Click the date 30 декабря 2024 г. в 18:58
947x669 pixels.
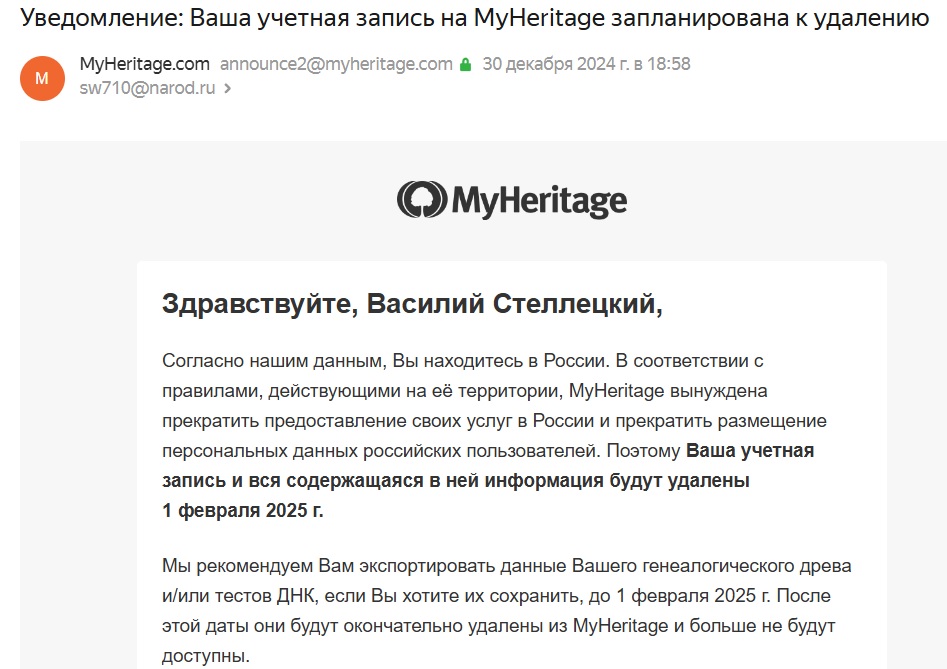coord(586,64)
